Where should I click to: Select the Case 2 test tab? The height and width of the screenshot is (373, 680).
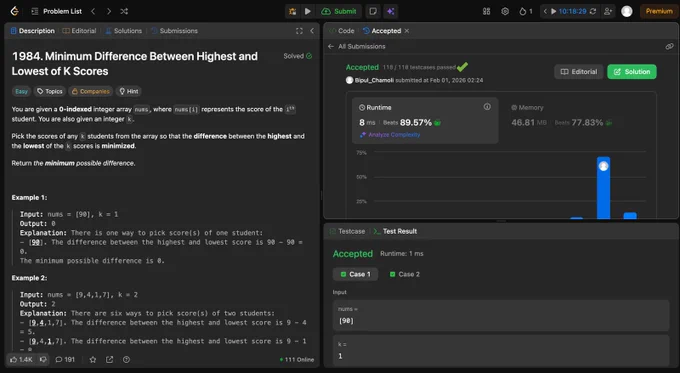(405, 274)
